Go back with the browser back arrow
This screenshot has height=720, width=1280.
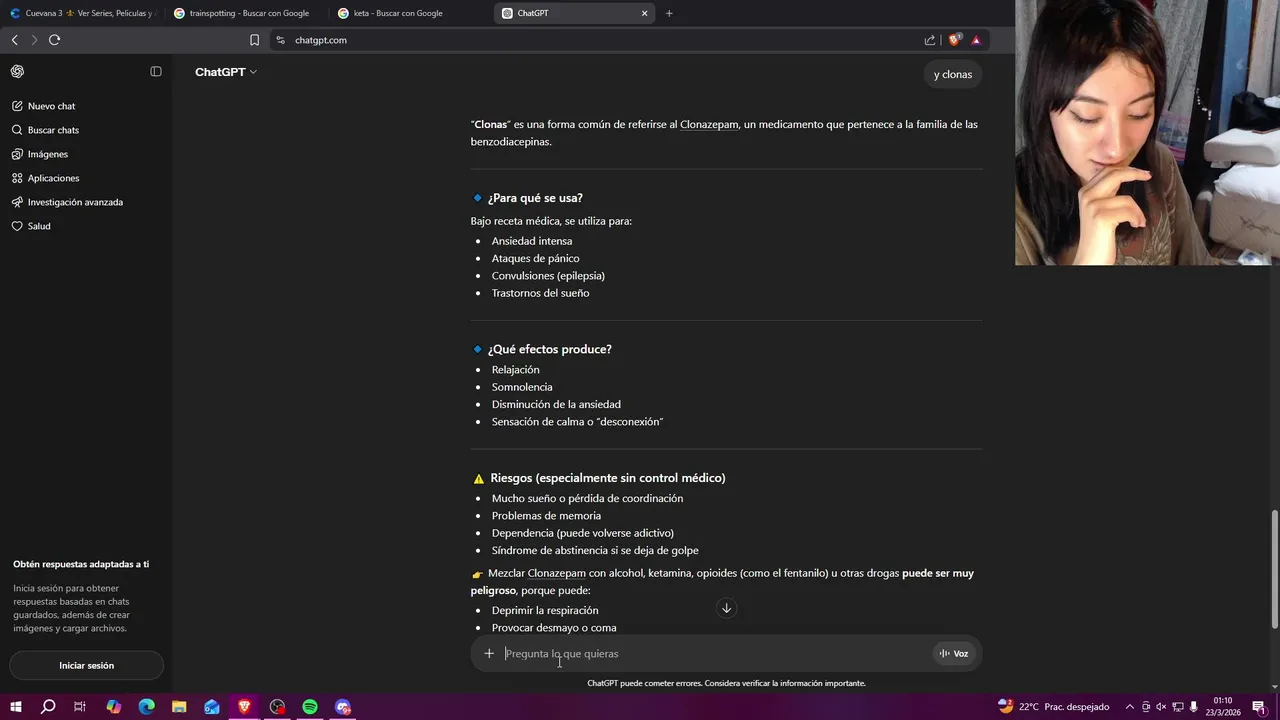[x=14, y=40]
